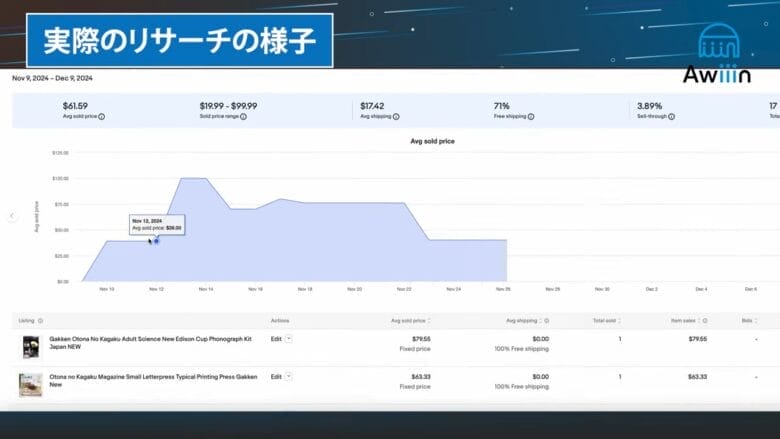The width and height of the screenshot is (780, 439).
Task: Click $63.33 Avg sold price in second row
Action: tap(421, 377)
